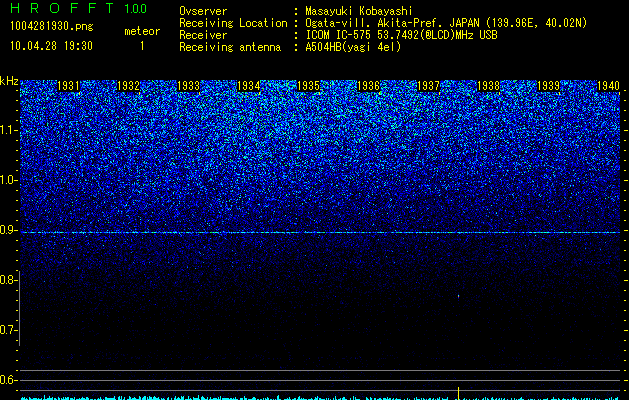Viewport: 629px width, 400px height.
Task: Click the yellow spike in the bottom level trace
Action: pos(458,393)
